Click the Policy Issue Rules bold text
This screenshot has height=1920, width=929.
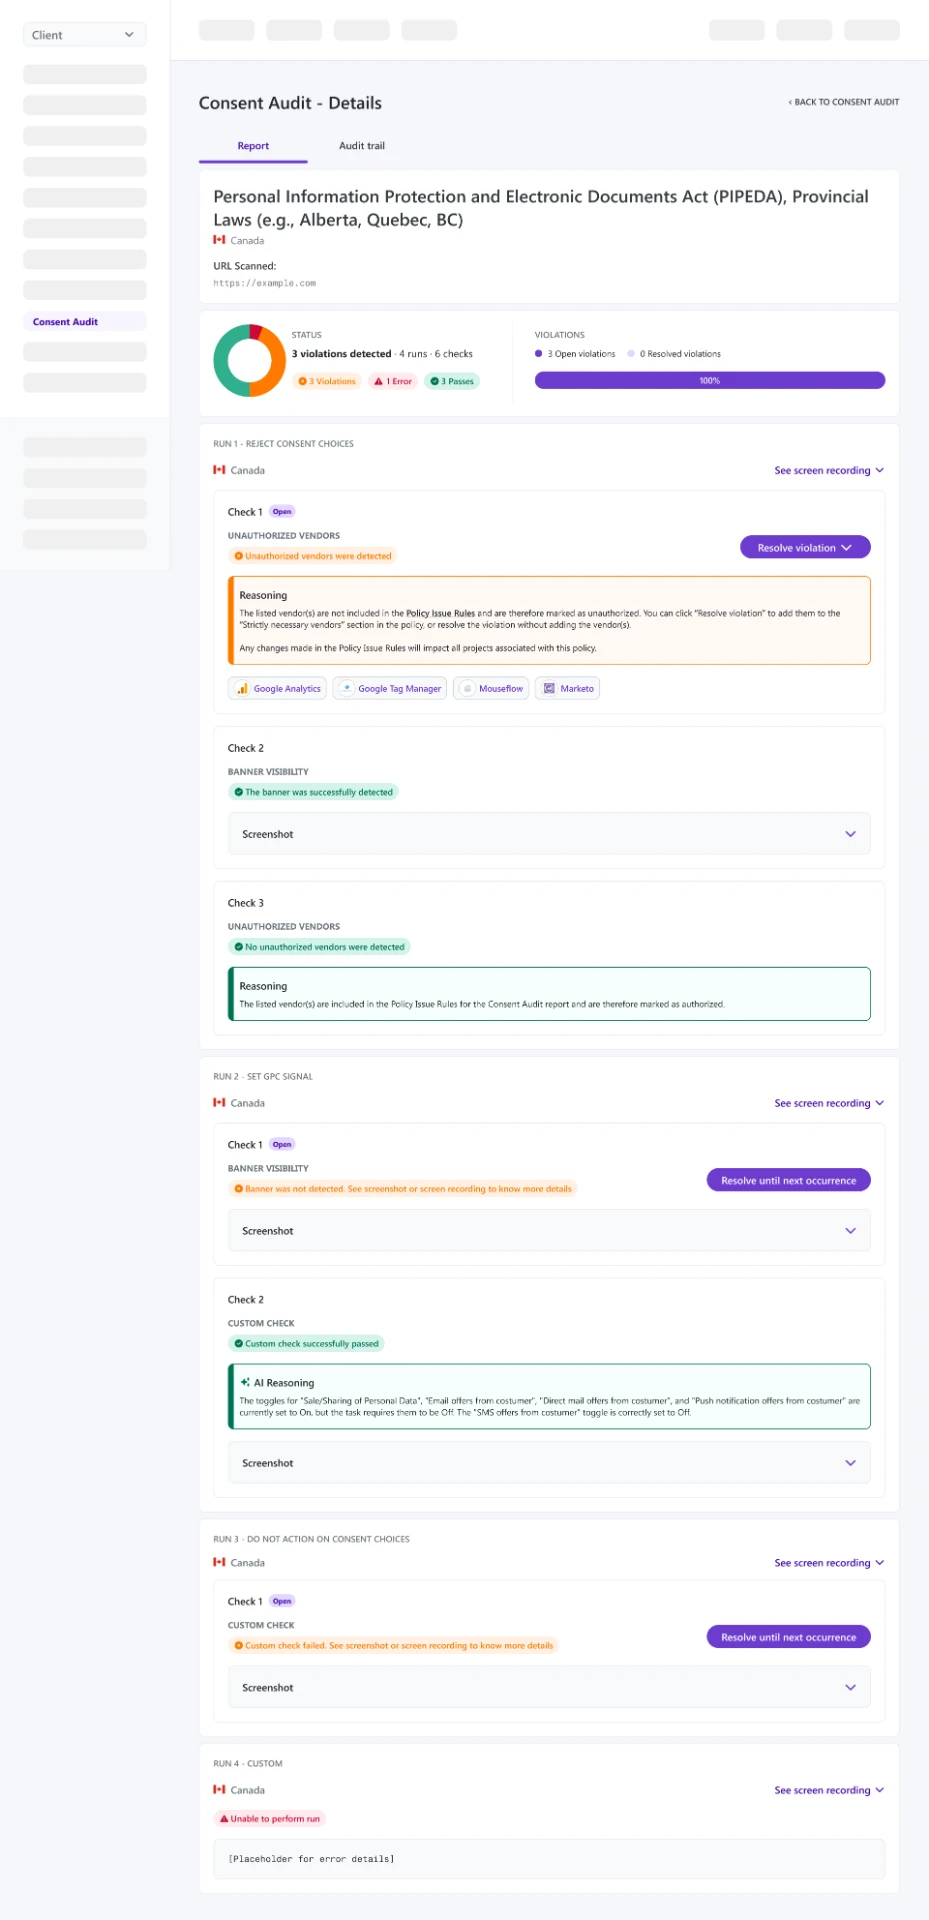click(440, 613)
